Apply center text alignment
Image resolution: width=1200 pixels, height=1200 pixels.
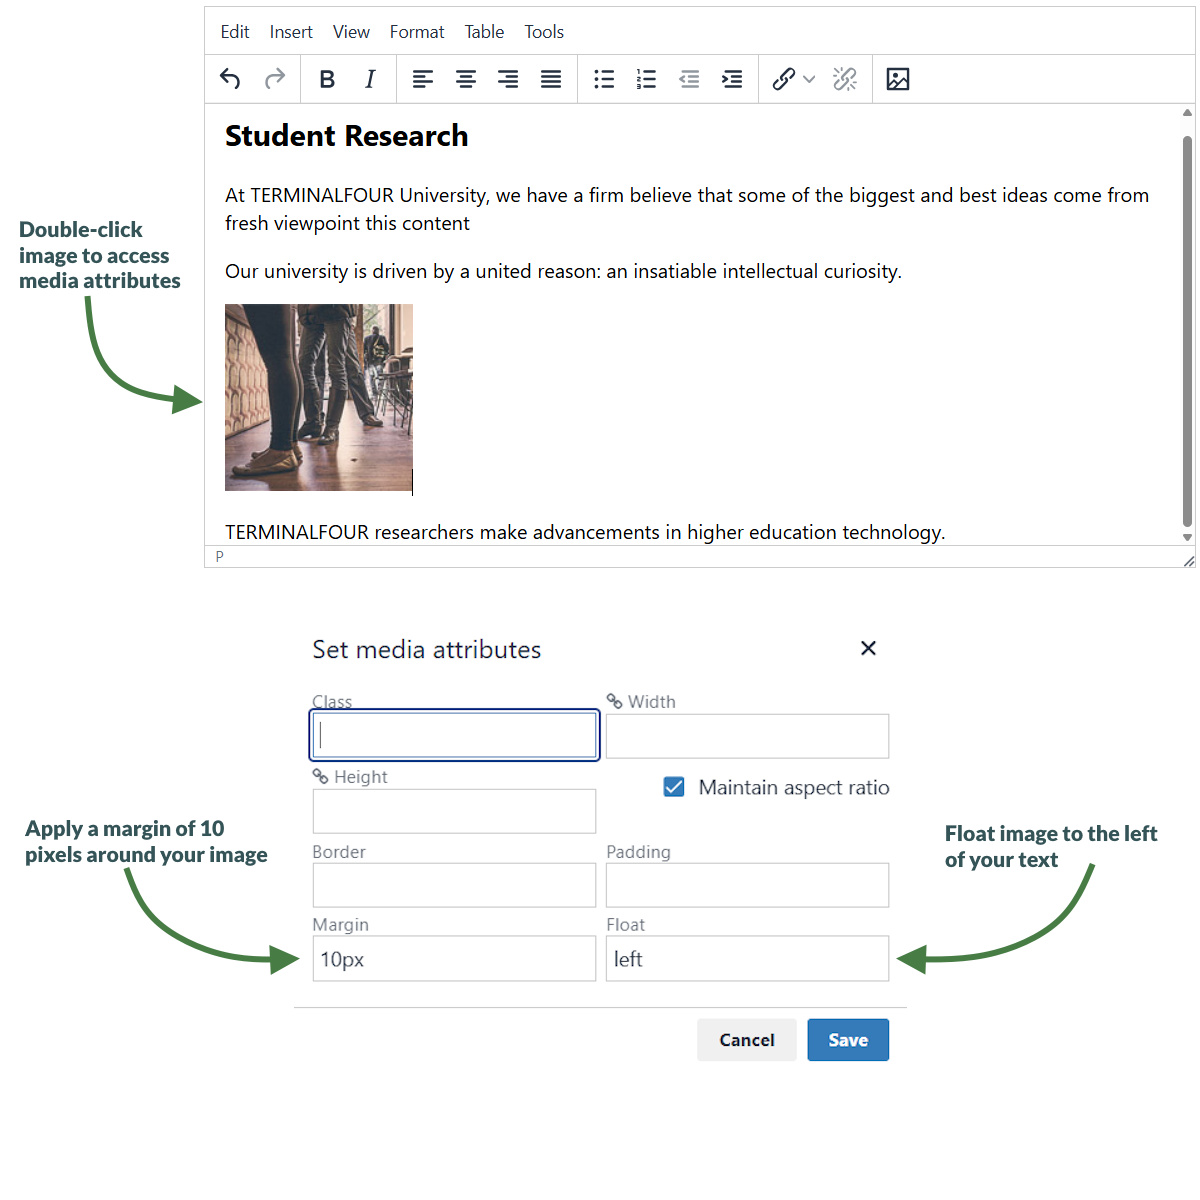[x=465, y=79]
